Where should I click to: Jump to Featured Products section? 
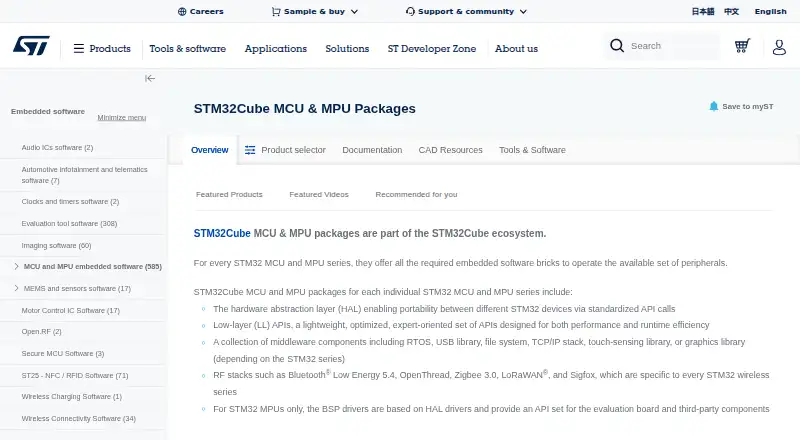229,194
